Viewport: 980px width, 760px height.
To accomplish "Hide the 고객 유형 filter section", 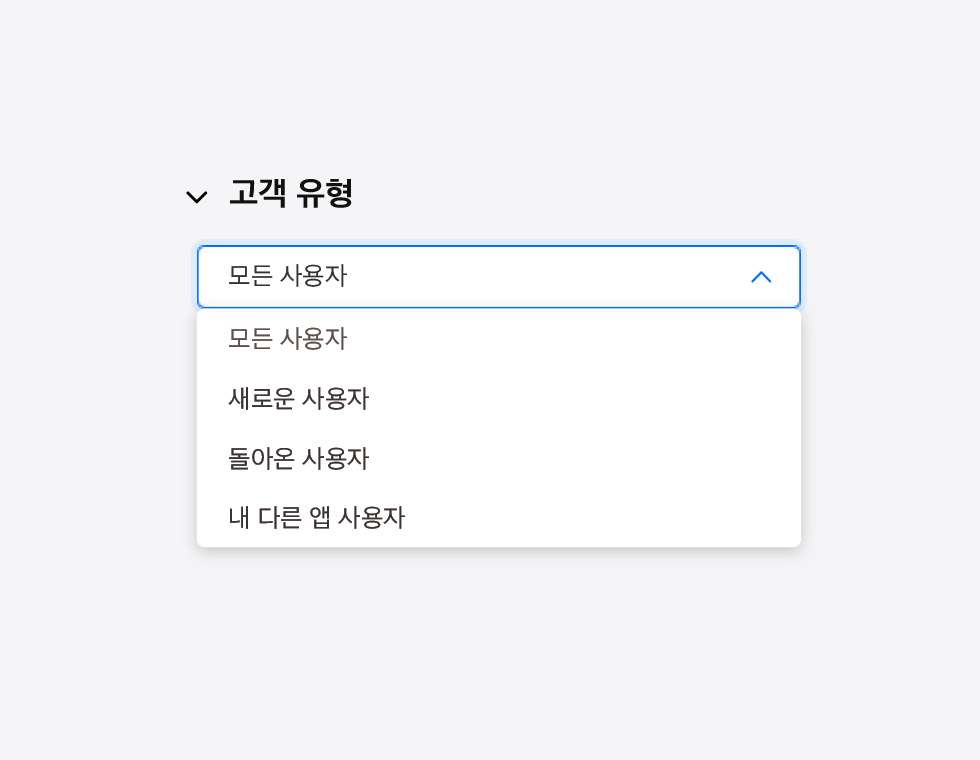I will click(x=197, y=197).
